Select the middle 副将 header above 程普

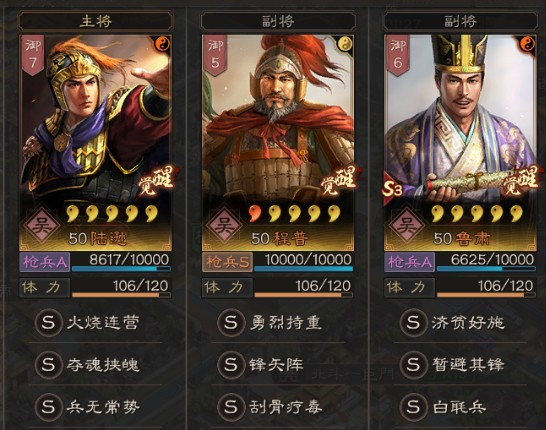tap(278, 21)
